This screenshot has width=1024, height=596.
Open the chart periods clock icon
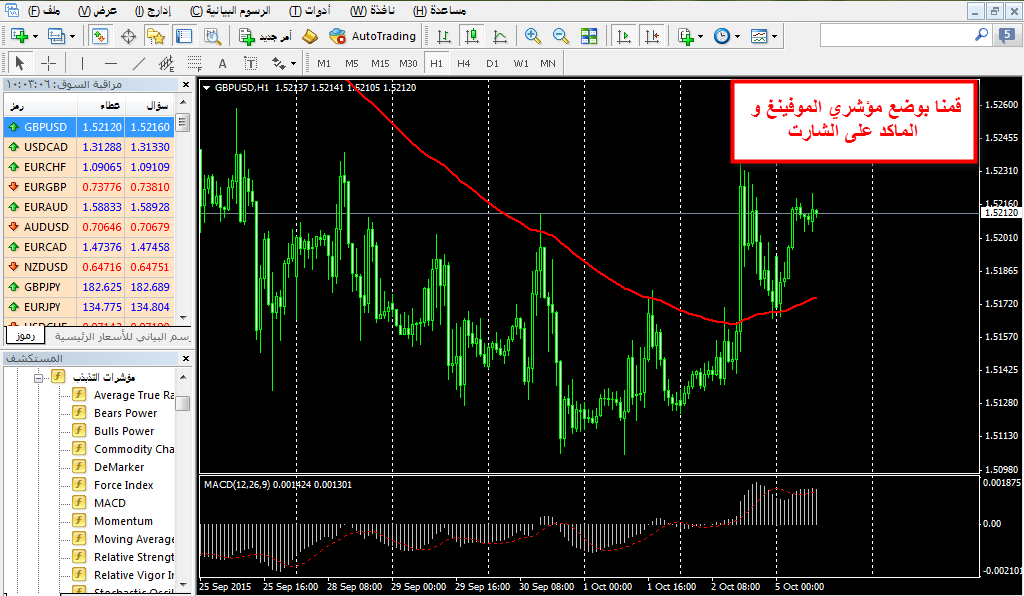point(722,37)
